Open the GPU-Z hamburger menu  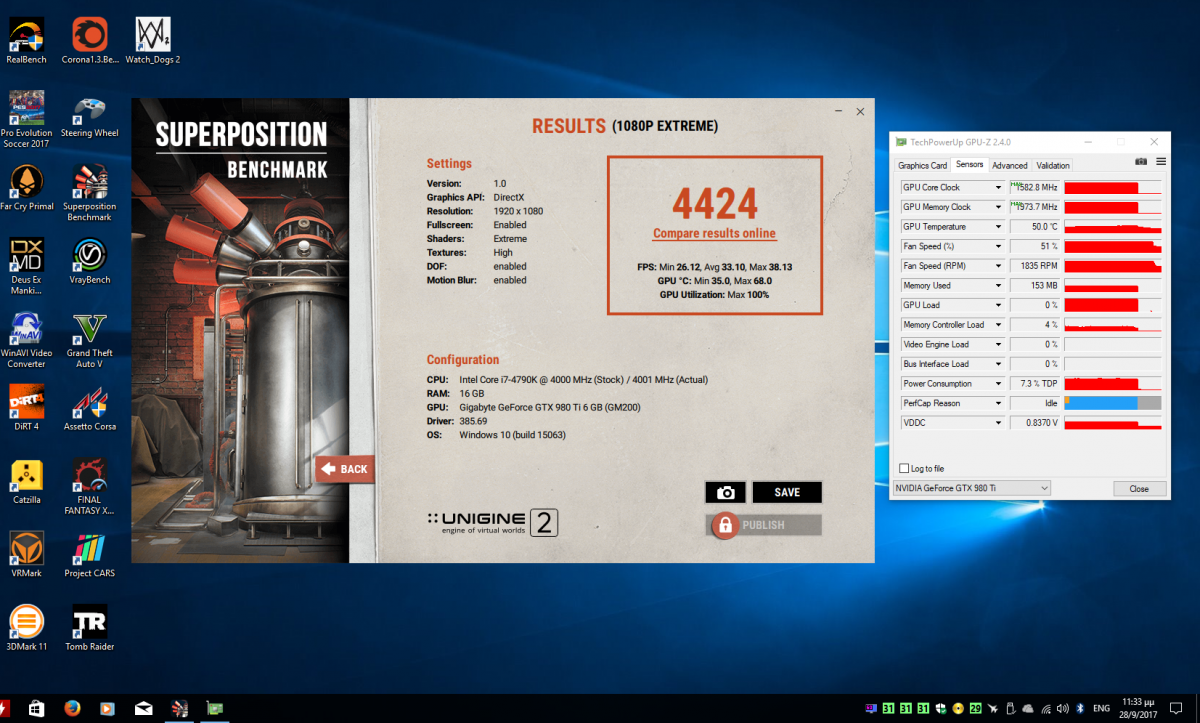[x=1161, y=161]
